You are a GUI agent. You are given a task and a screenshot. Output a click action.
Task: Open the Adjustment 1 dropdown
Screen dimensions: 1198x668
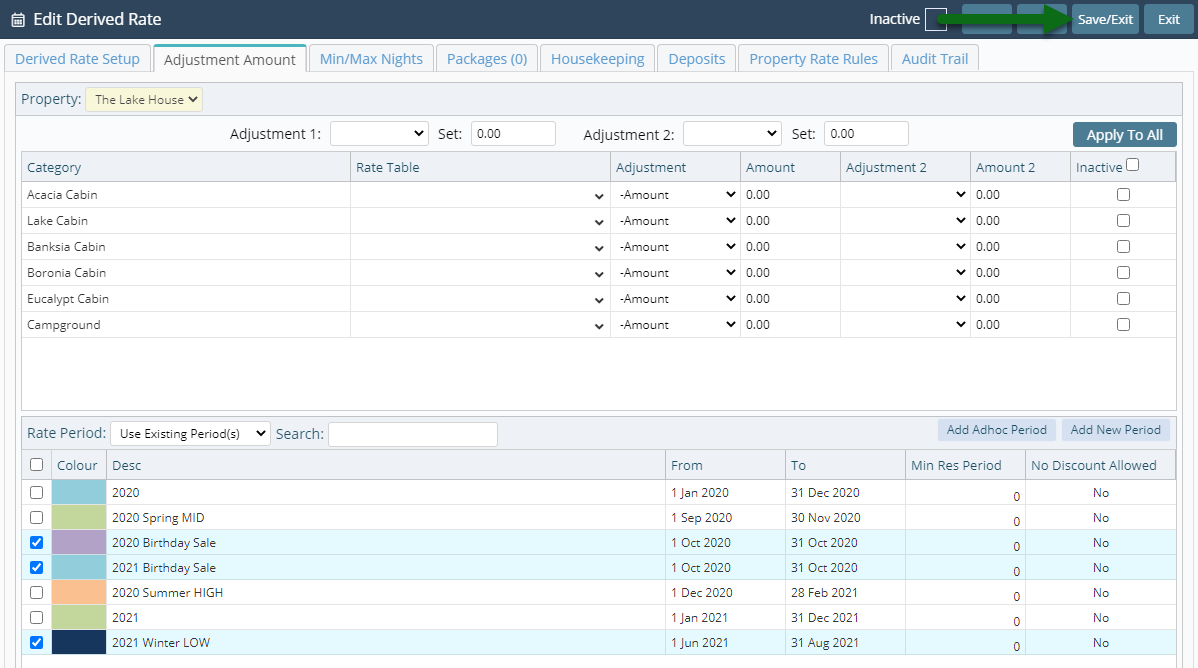[379, 134]
